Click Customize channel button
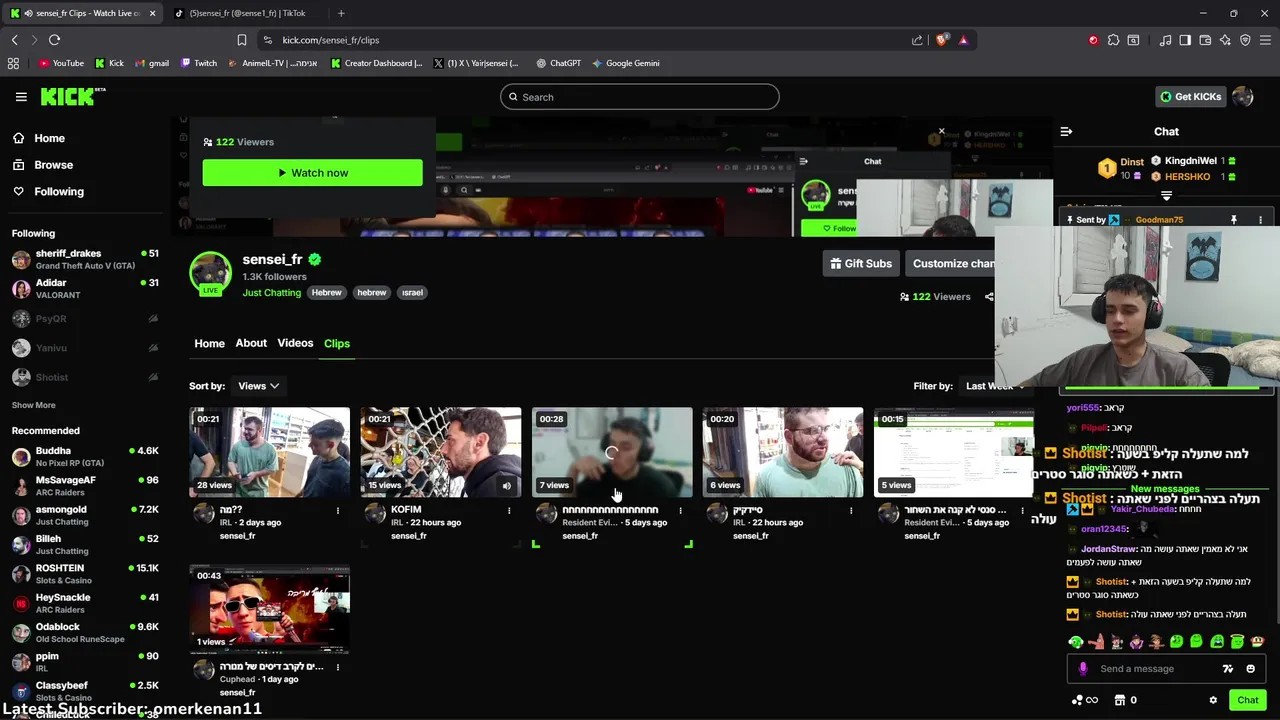Viewport: 1280px width, 720px height. 949,264
